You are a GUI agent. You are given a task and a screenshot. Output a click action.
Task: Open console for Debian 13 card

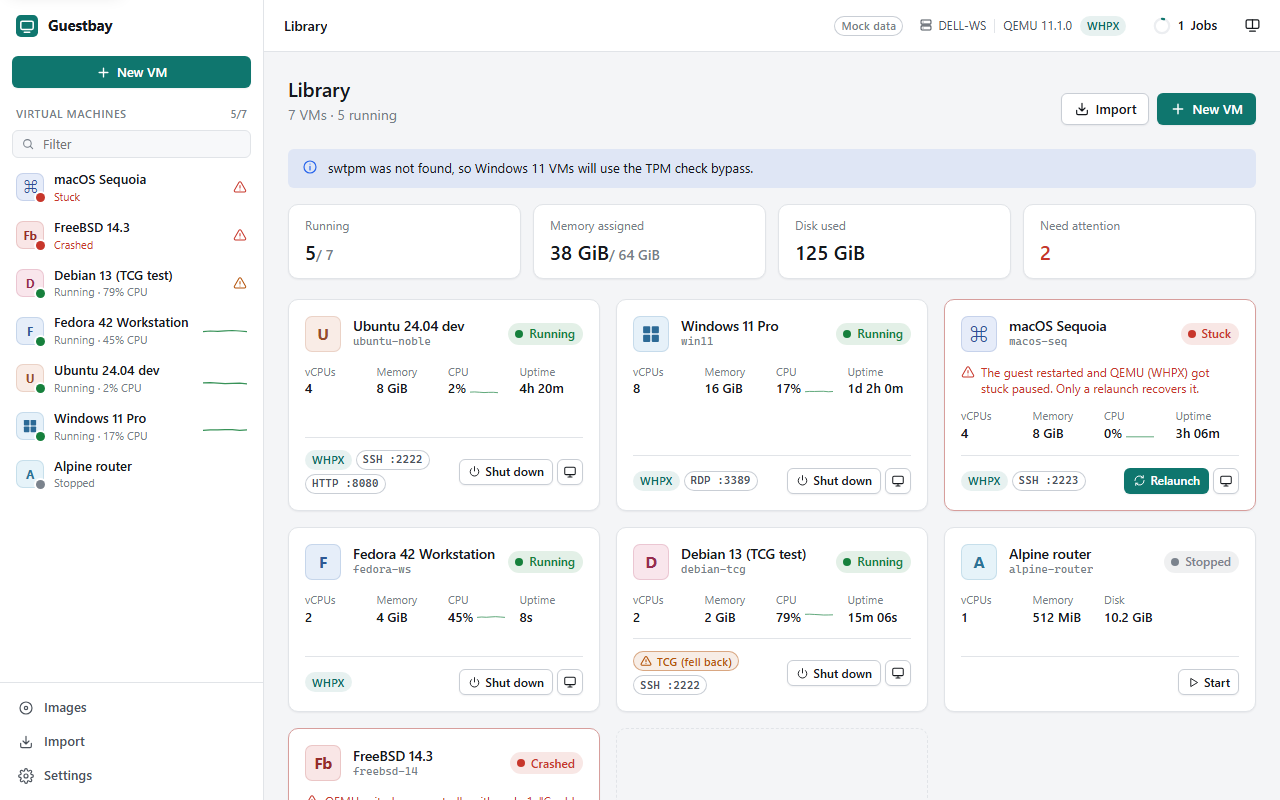(898, 674)
